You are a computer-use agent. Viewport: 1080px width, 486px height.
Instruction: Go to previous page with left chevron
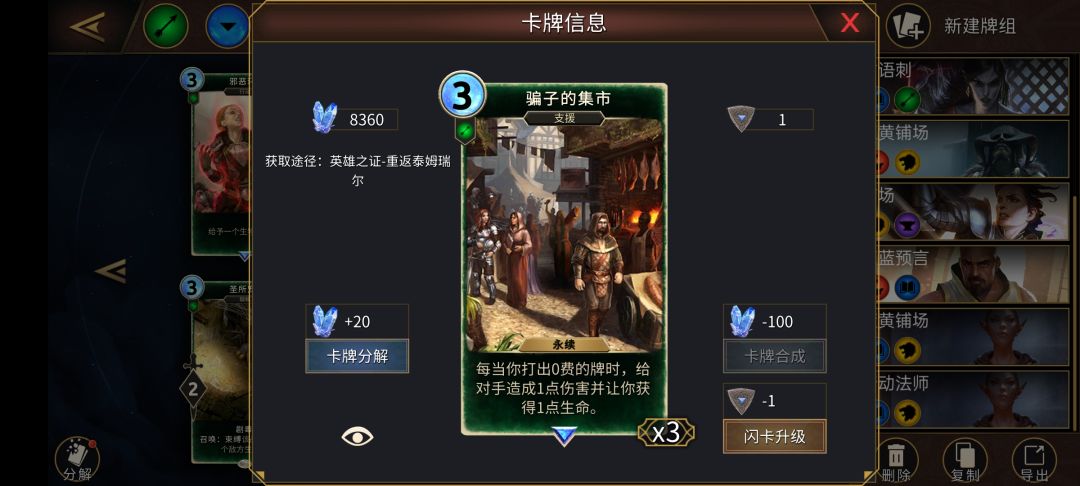111,271
